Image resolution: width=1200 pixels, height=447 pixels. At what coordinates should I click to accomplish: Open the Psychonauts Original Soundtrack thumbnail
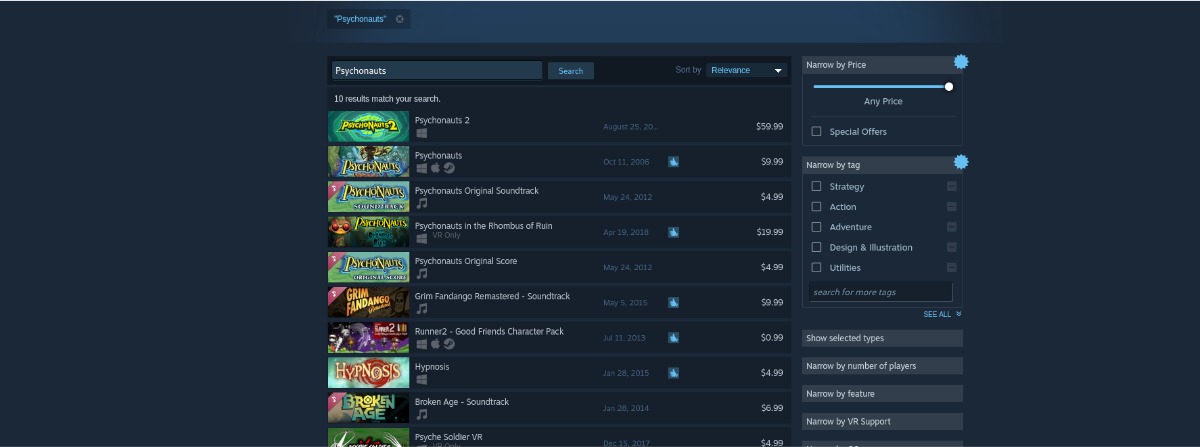click(368, 196)
